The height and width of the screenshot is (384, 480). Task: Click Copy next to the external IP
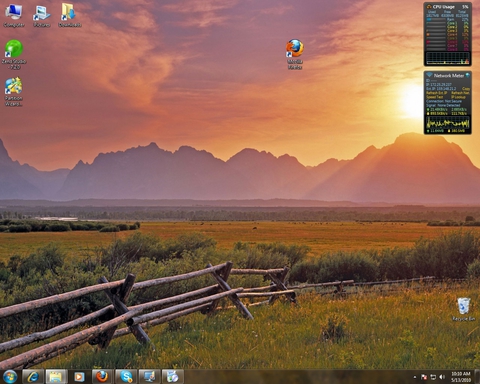coord(466,89)
